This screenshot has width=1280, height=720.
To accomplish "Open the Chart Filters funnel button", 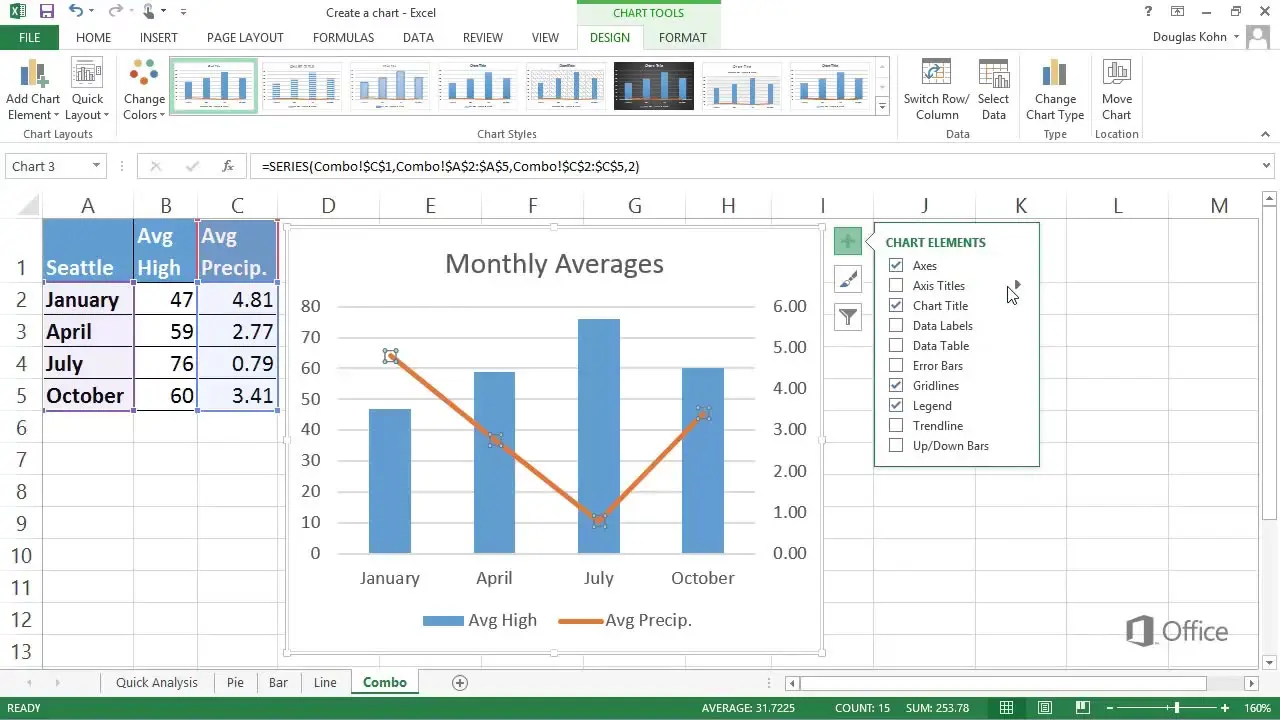I will point(848,318).
